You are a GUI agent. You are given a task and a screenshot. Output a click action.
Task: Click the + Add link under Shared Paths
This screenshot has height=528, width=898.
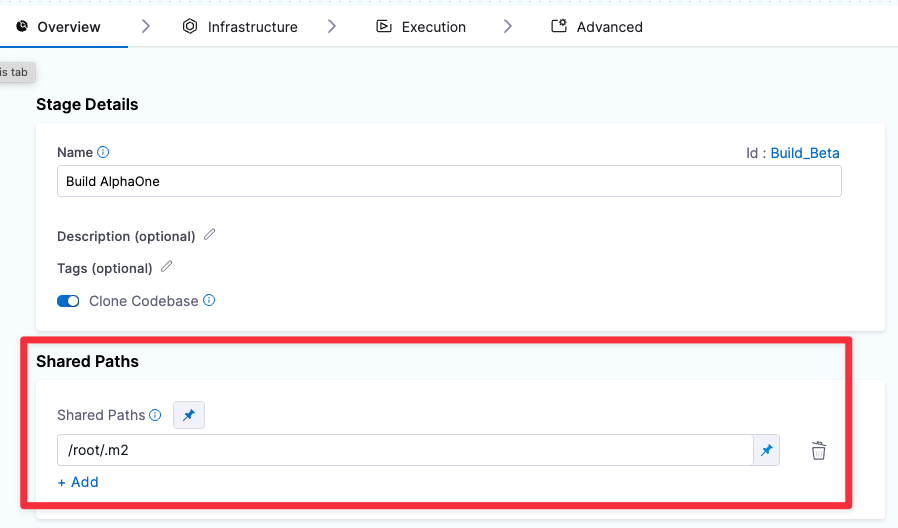[x=78, y=482]
